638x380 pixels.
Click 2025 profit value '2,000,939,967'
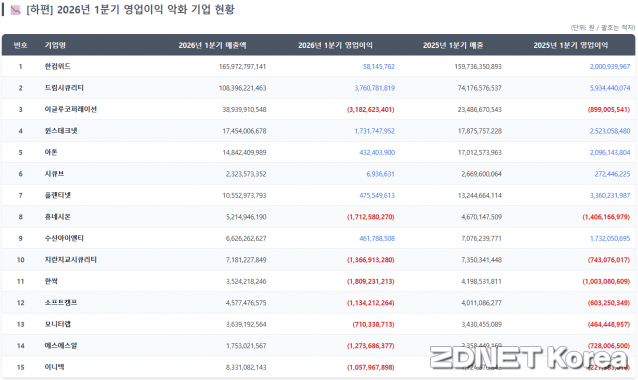[x=610, y=67]
